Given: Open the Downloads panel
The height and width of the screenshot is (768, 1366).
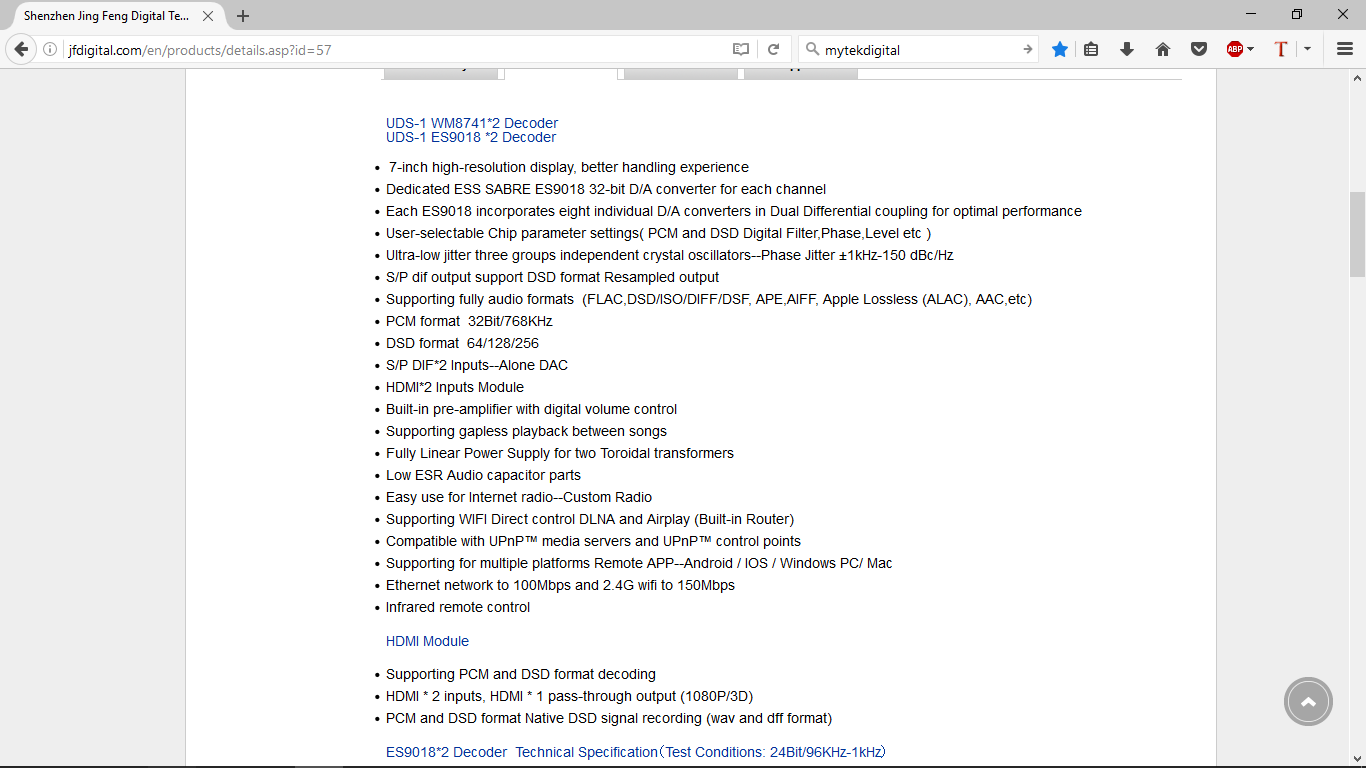Looking at the screenshot, I should pyautogui.click(x=1127, y=49).
